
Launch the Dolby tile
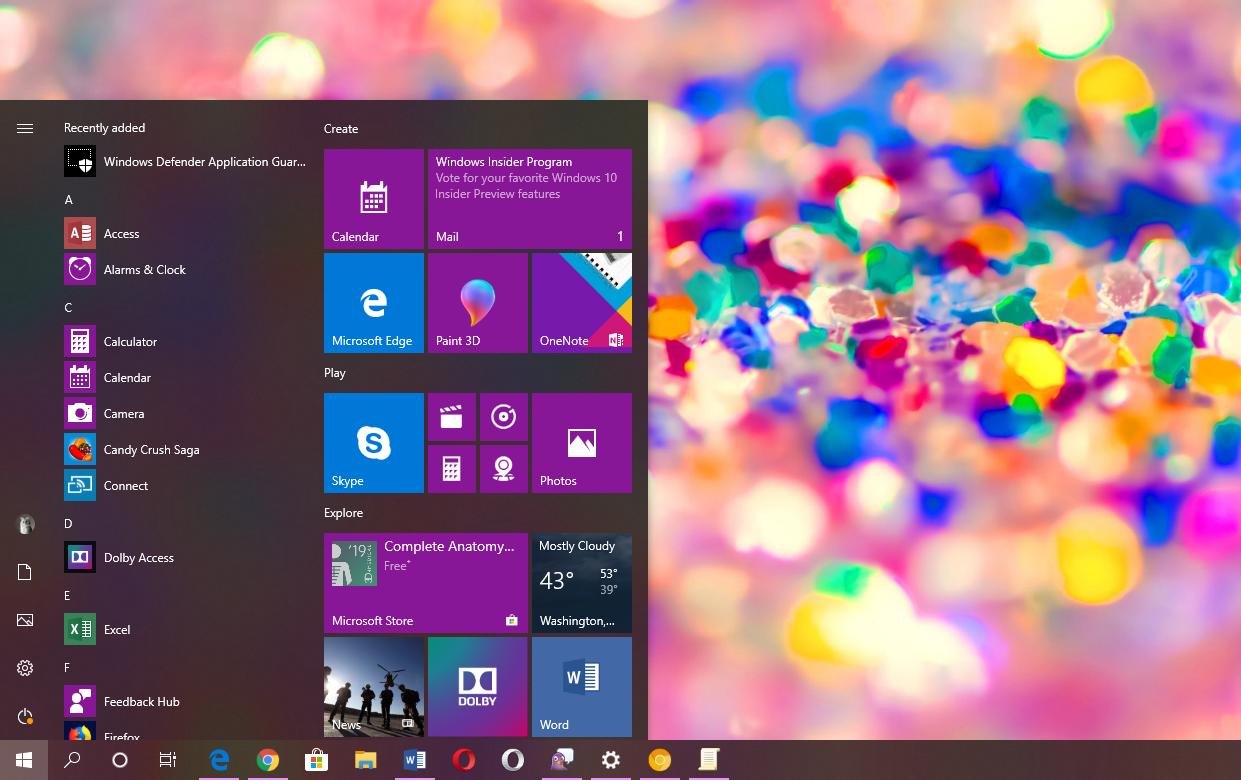pos(478,687)
